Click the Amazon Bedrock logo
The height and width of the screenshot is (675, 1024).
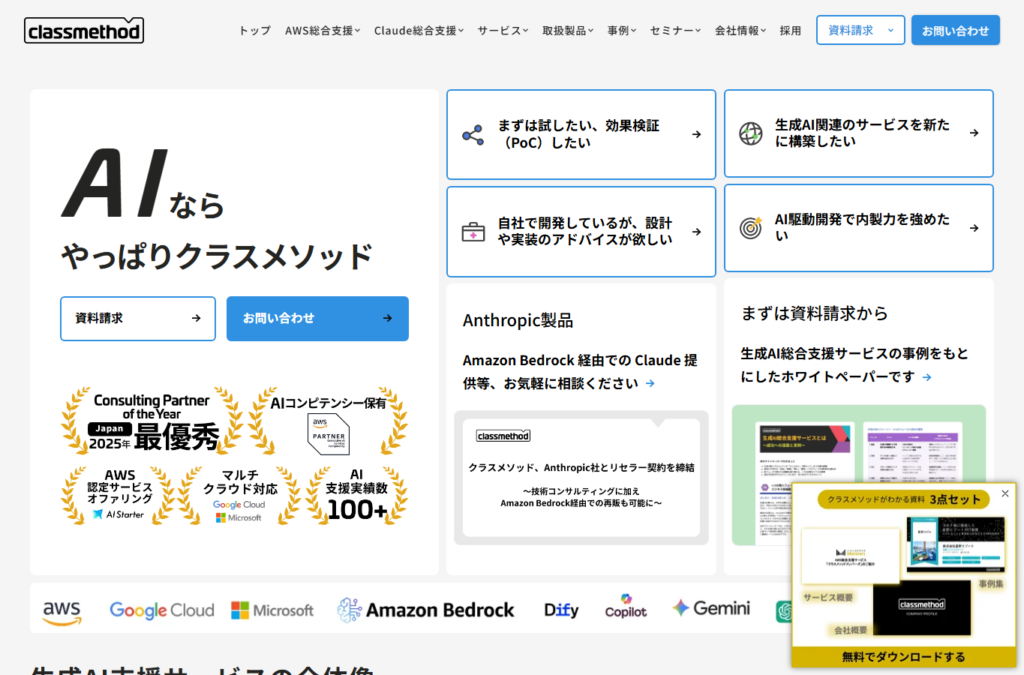coord(426,610)
